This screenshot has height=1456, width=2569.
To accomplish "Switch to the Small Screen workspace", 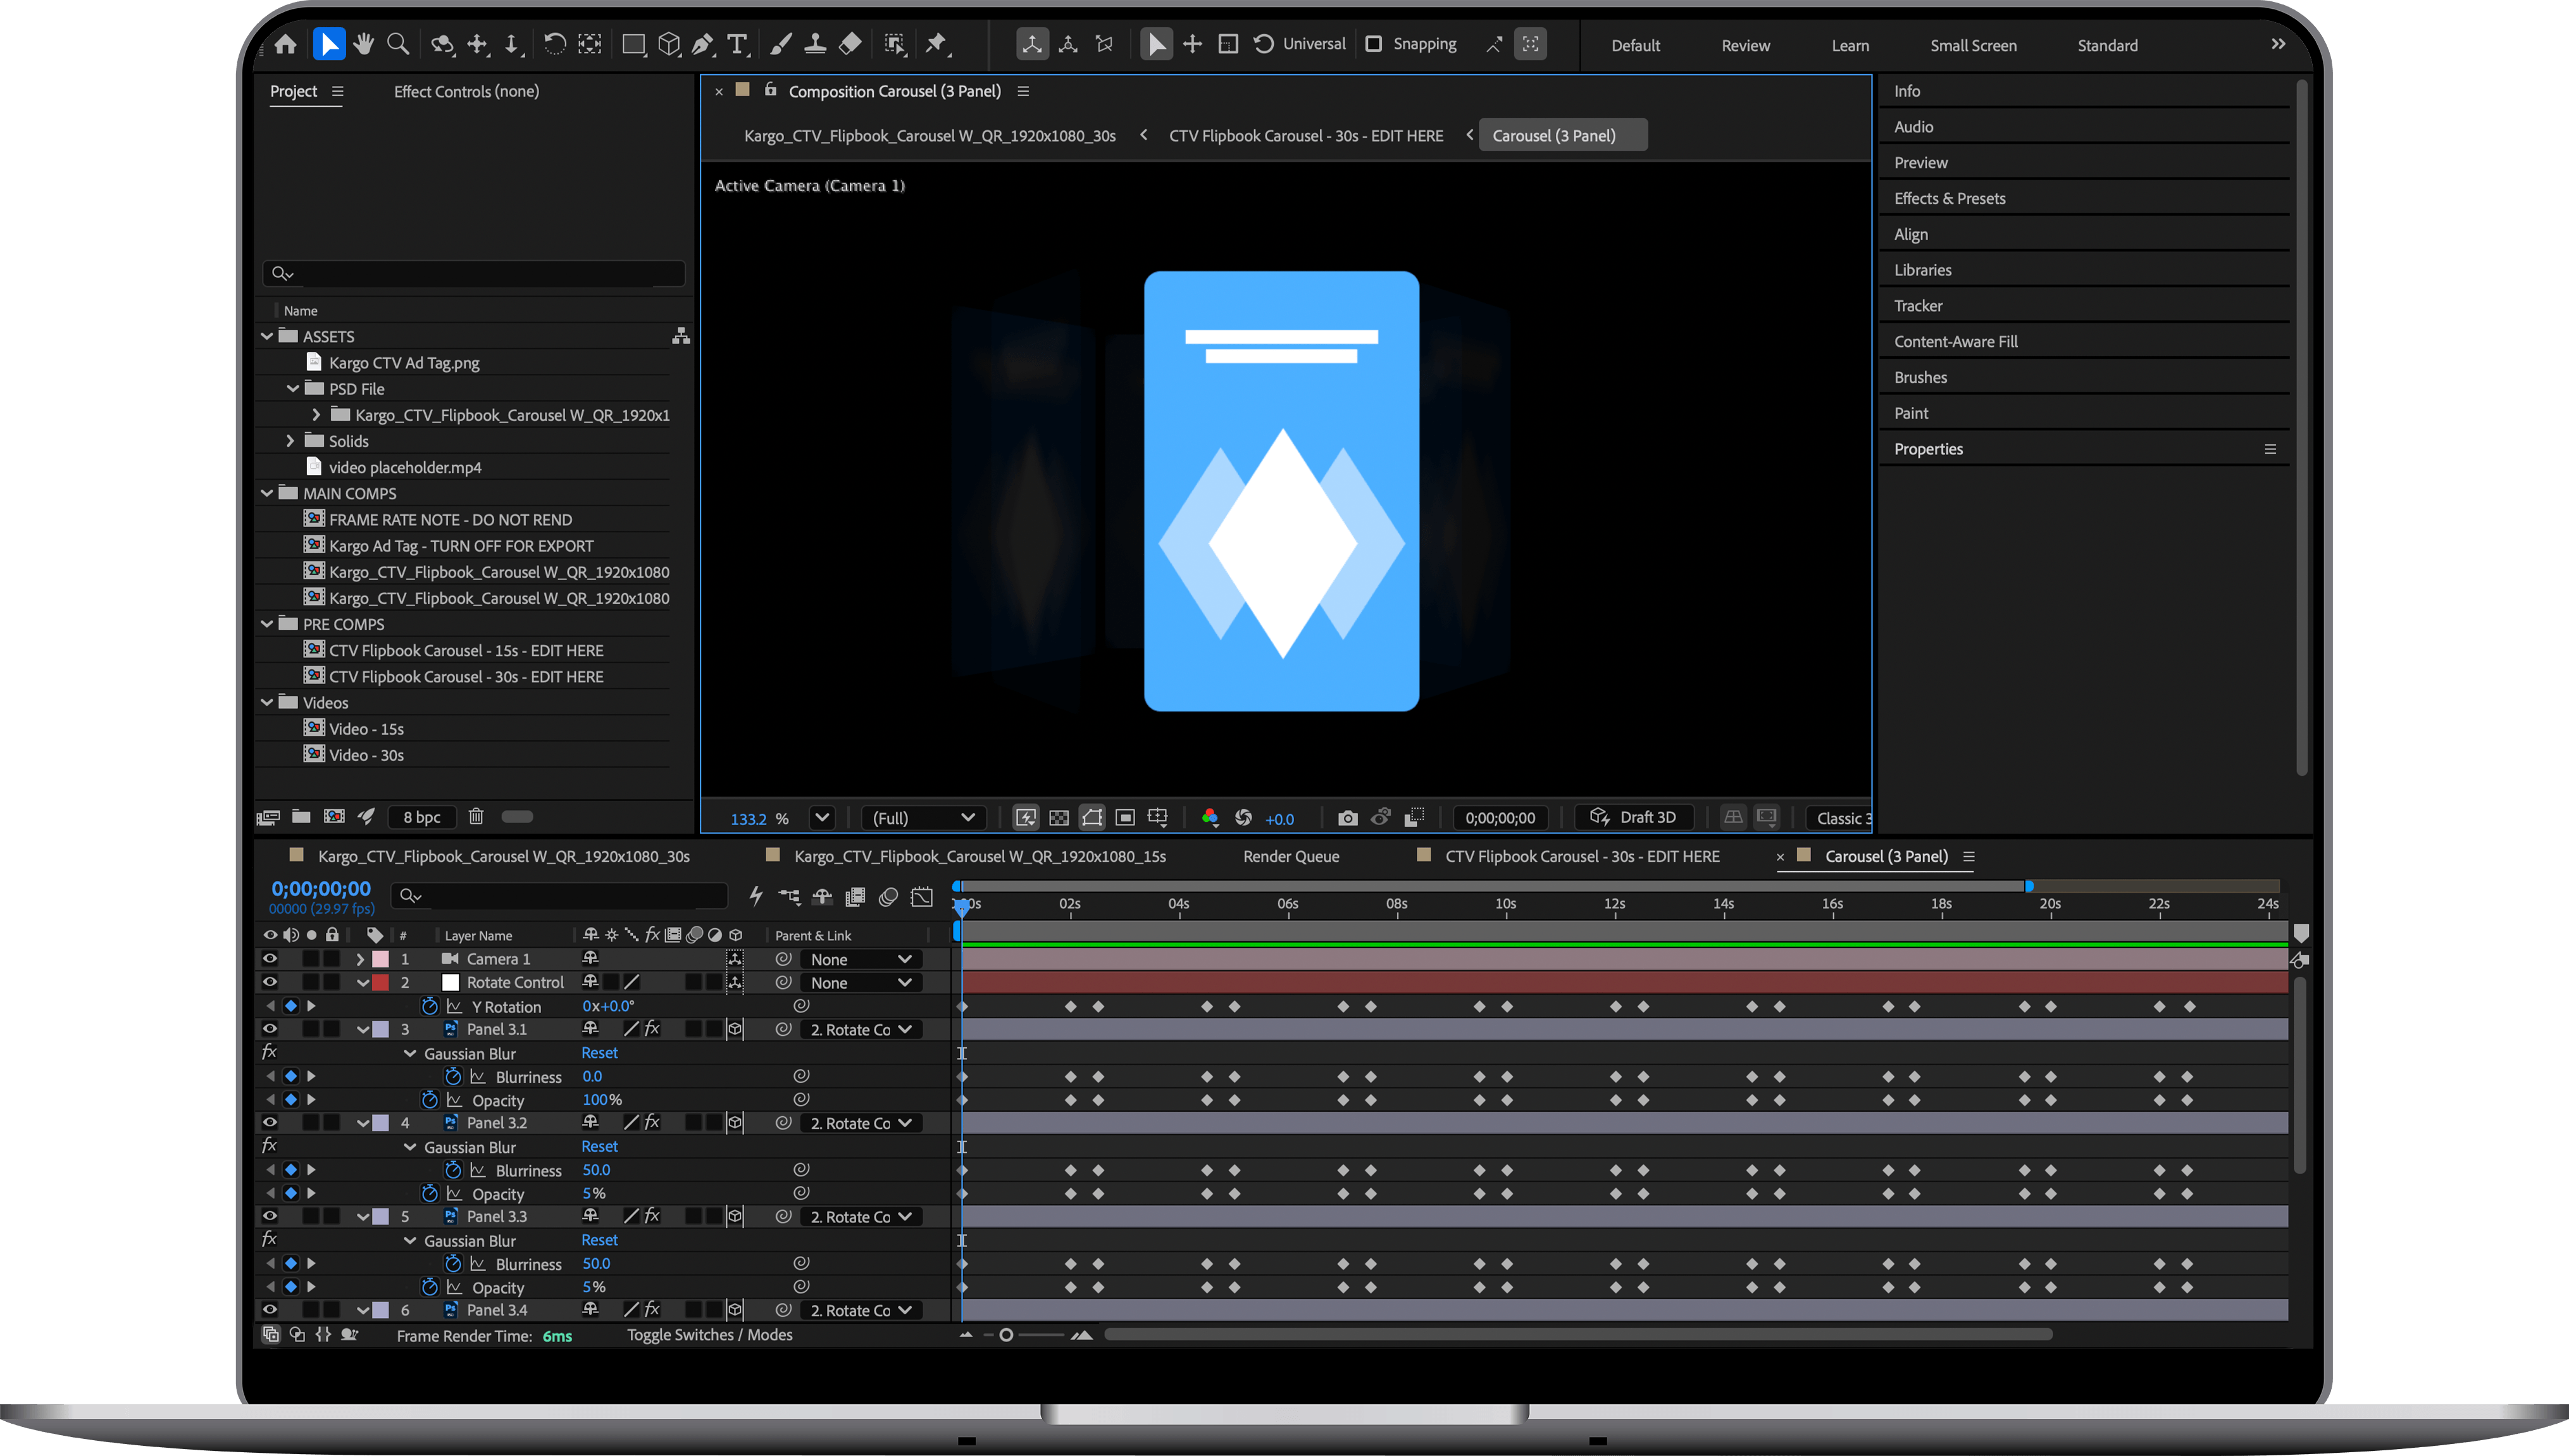I will [1973, 45].
